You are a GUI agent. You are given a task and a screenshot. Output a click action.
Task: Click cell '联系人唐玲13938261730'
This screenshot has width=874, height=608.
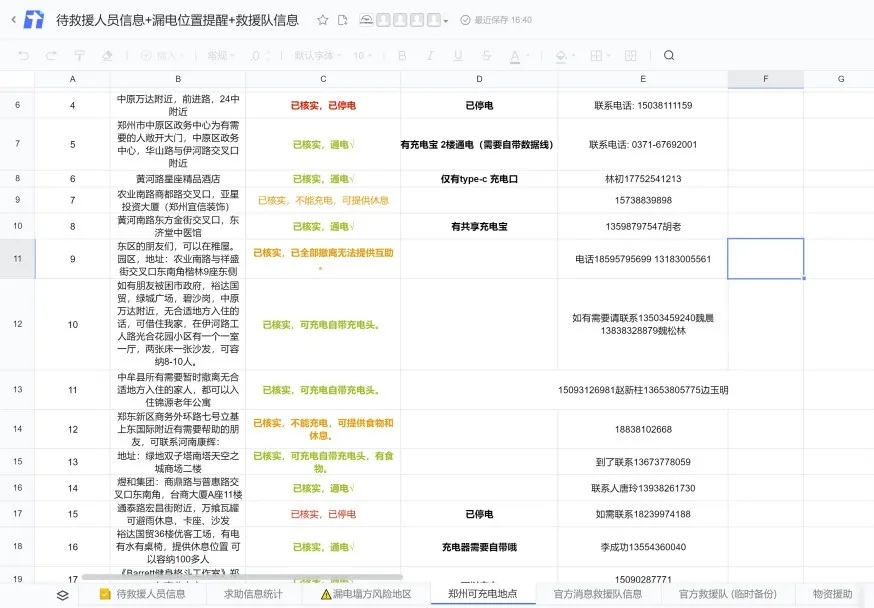(643, 488)
